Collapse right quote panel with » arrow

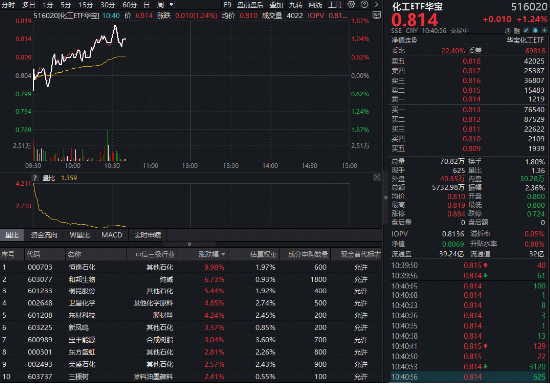click(386, 197)
